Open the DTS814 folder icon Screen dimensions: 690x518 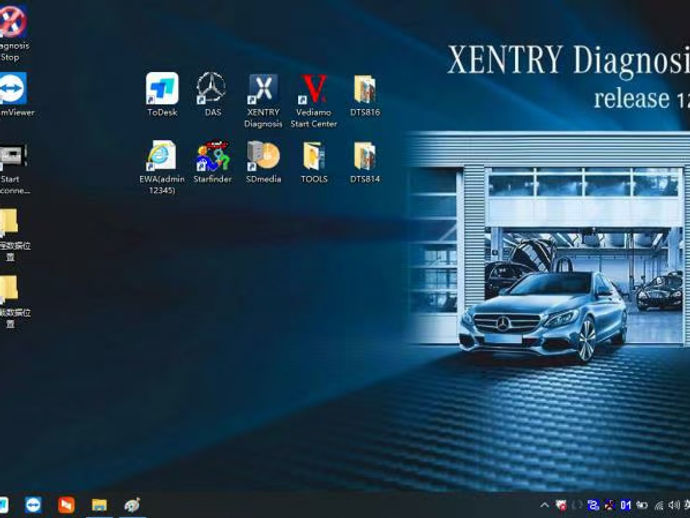pyautogui.click(x=365, y=162)
